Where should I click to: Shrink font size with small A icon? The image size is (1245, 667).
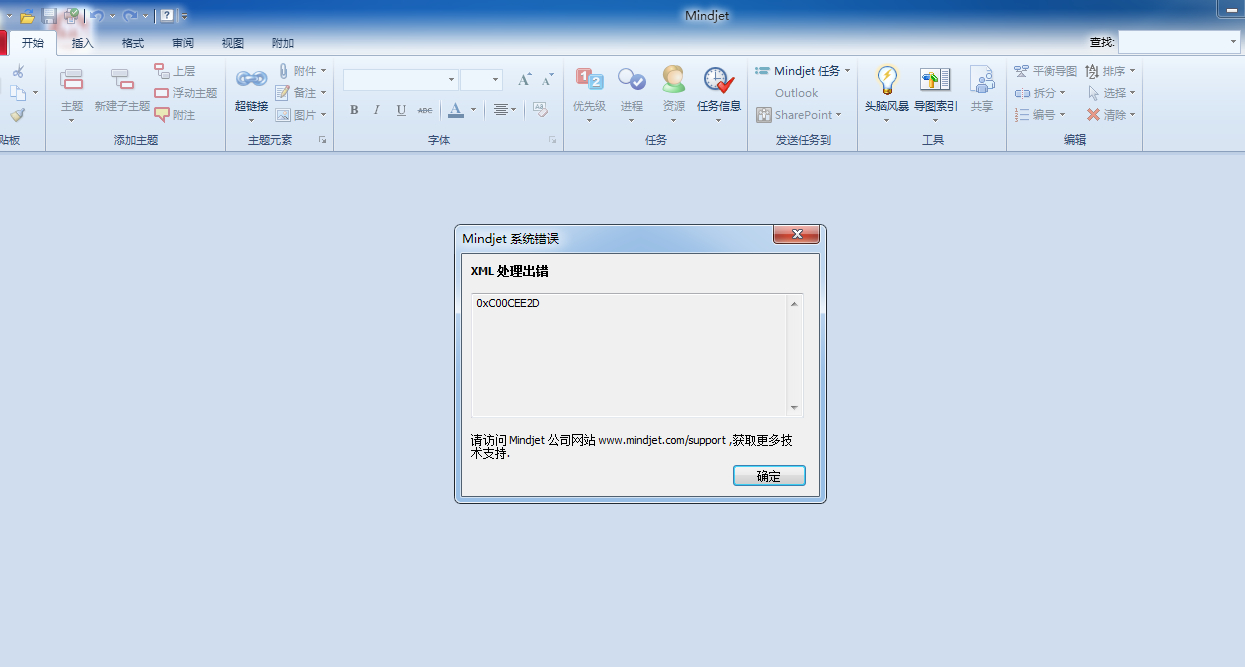click(x=547, y=80)
